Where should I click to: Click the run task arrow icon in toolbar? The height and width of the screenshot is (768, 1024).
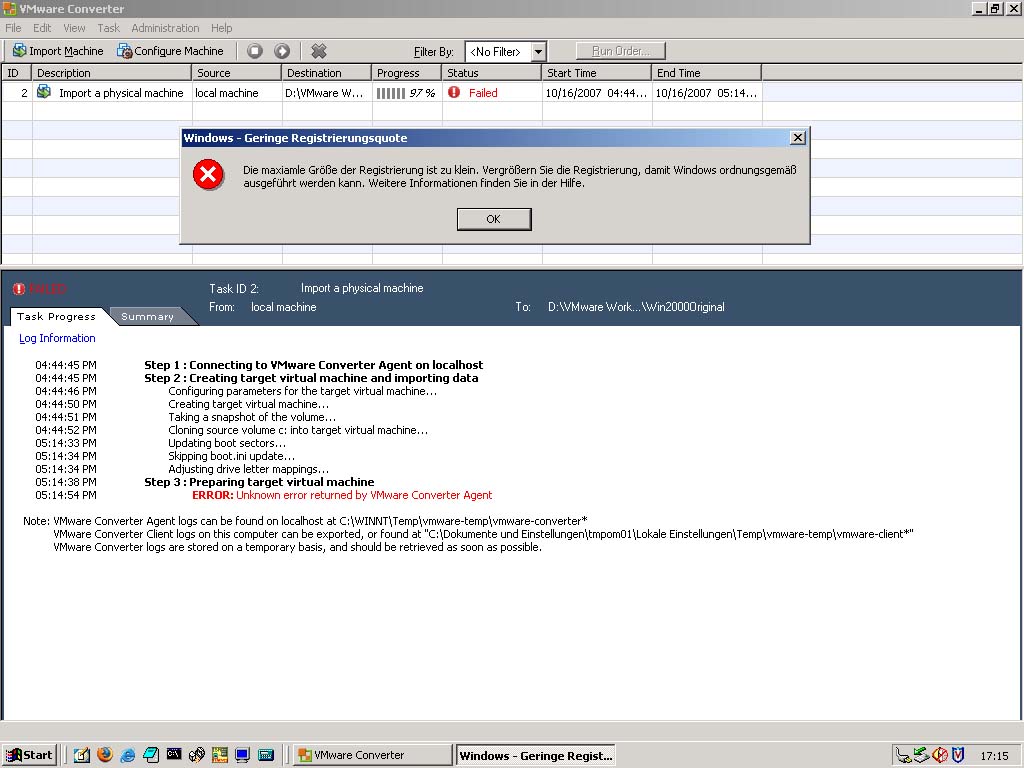281,51
